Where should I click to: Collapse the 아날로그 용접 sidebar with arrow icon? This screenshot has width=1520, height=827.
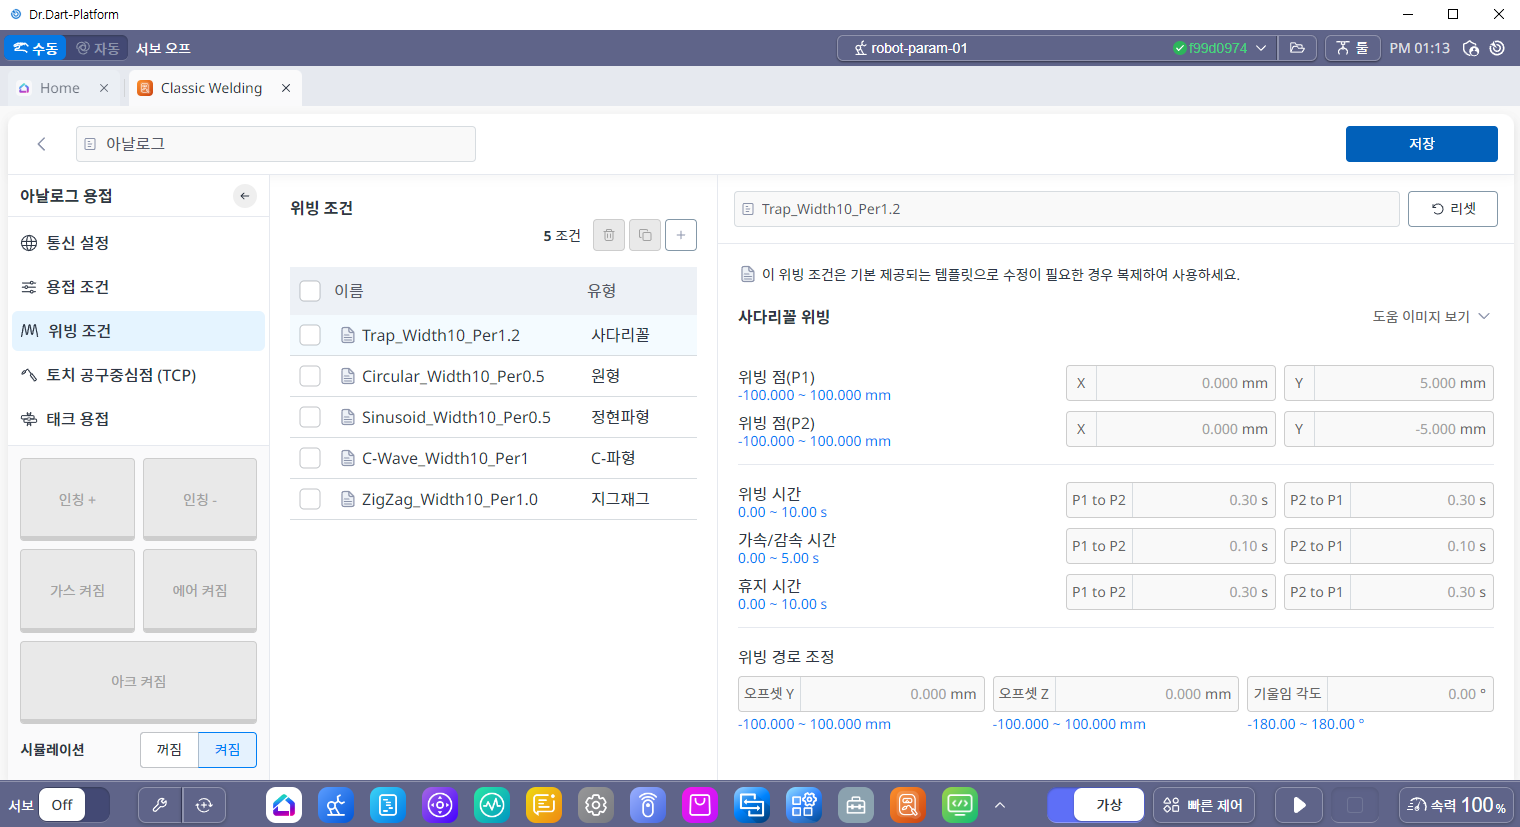(245, 196)
